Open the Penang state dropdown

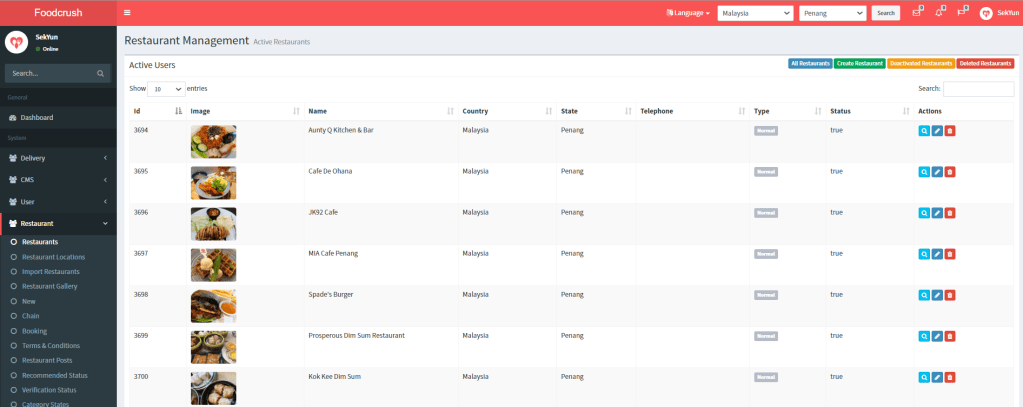[832, 13]
